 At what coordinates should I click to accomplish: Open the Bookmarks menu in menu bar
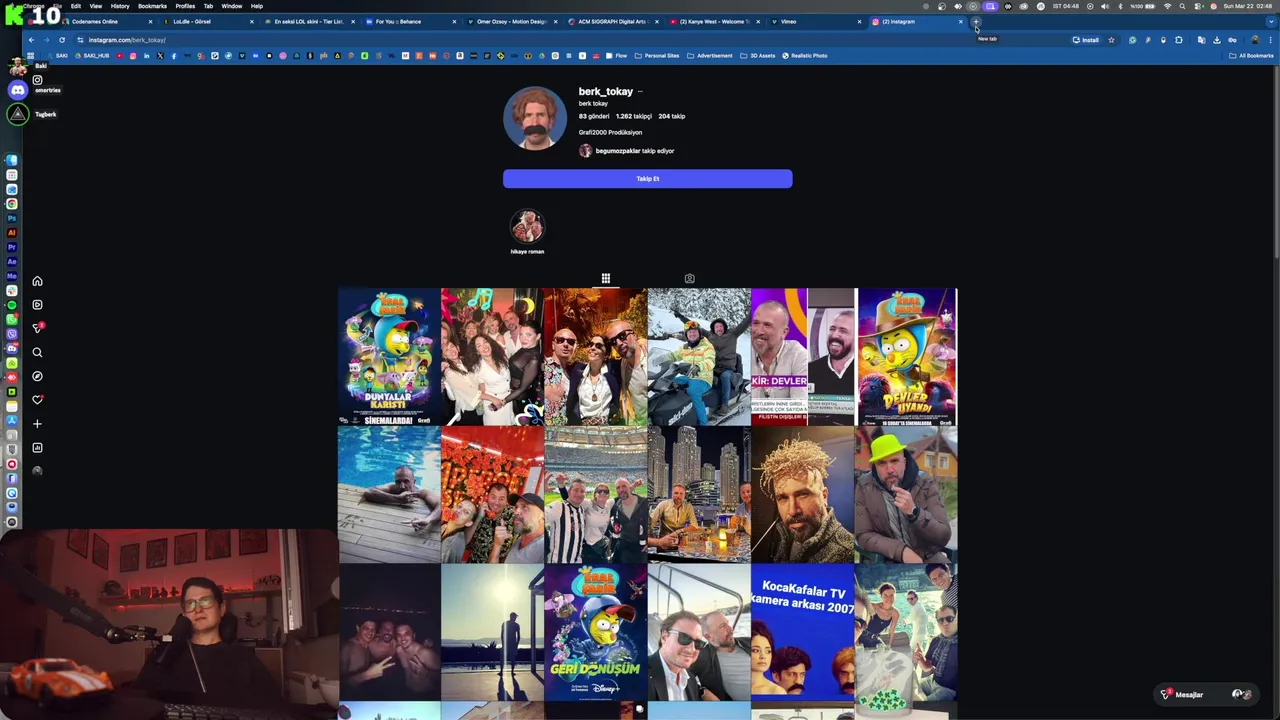[152, 6]
